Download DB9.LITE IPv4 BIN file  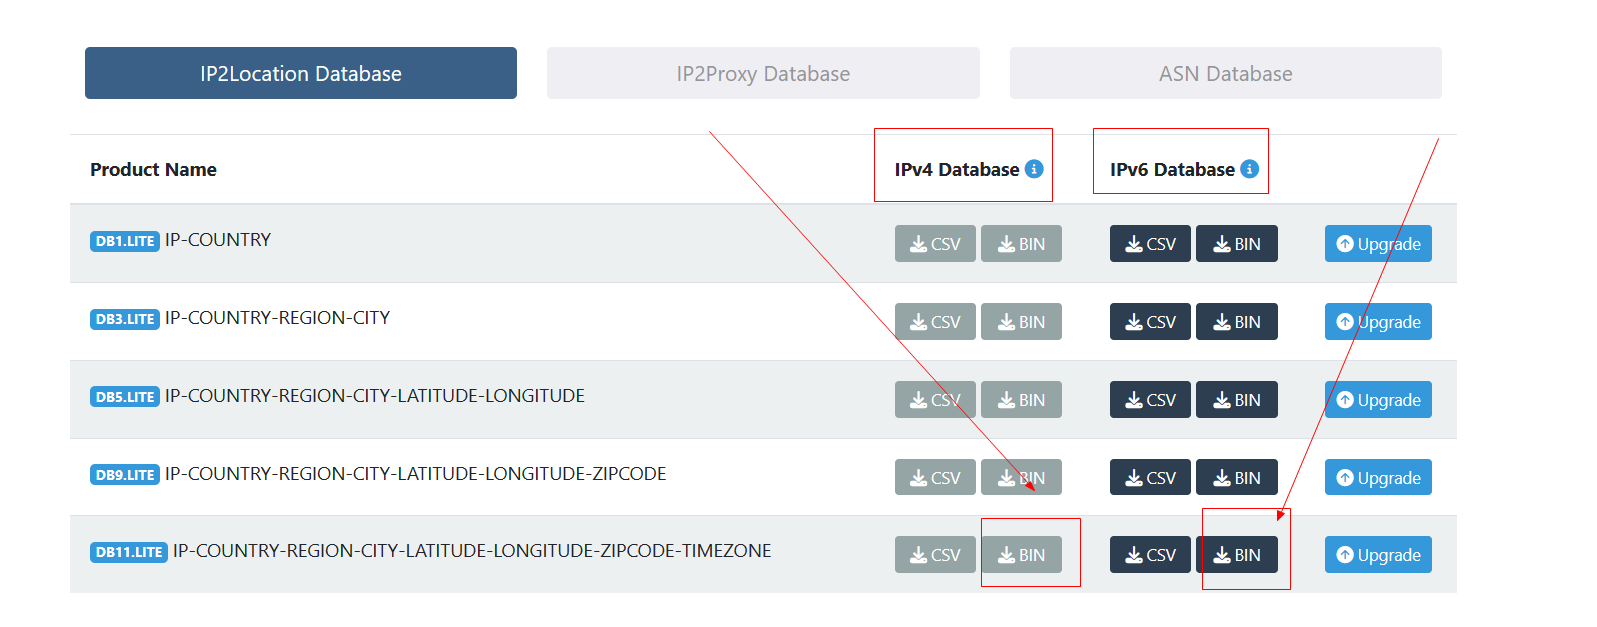pyautogui.click(x=1021, y=477)
